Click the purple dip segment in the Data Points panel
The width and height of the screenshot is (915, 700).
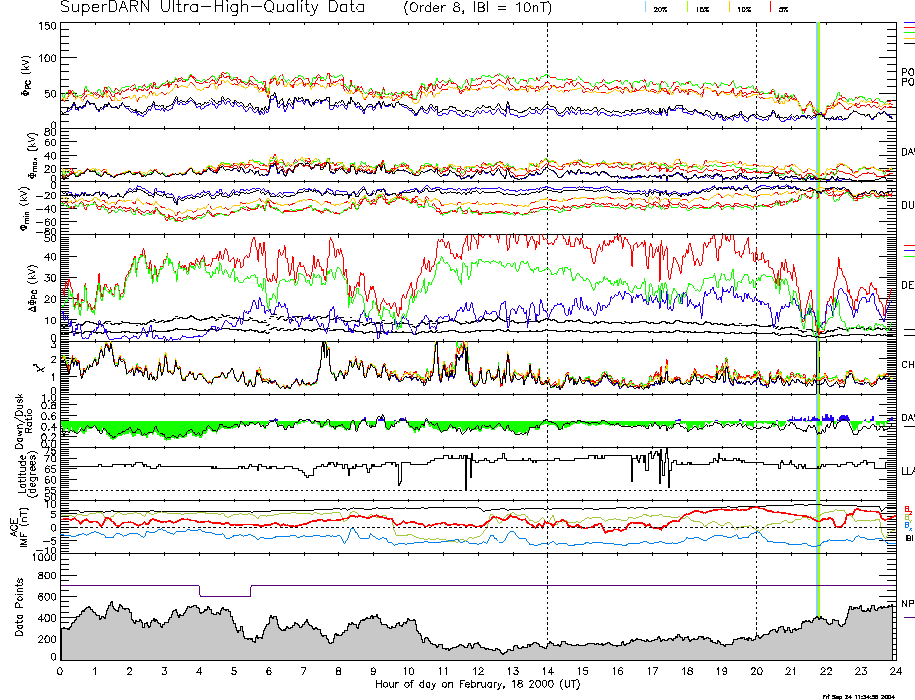[x=225, y=596]
